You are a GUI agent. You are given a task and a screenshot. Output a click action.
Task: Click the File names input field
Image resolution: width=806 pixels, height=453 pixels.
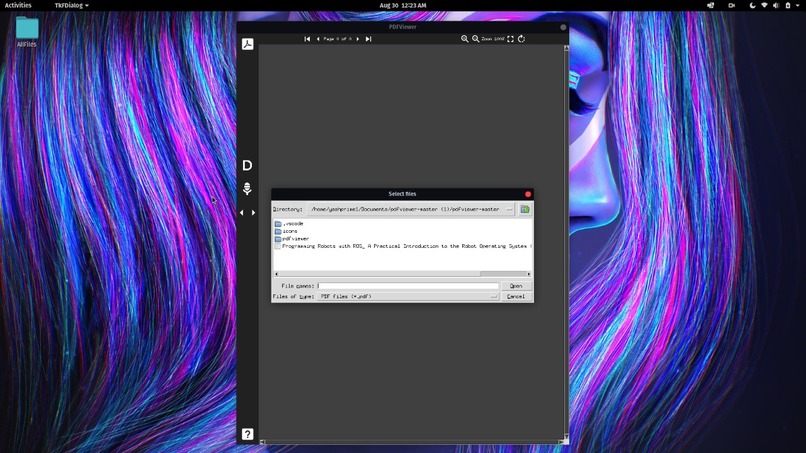[408, 286]
